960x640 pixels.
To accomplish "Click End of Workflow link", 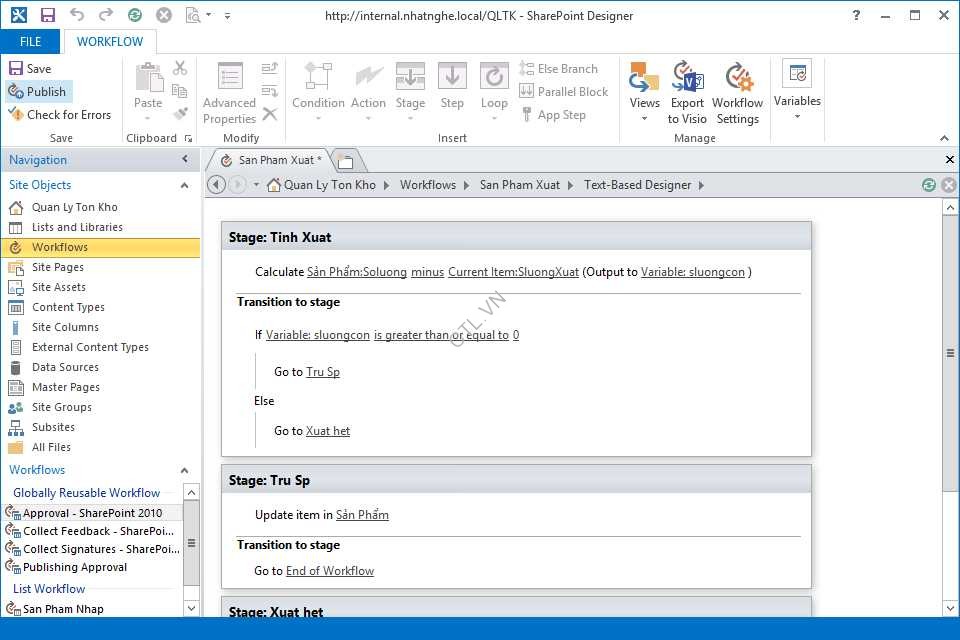I will pos(330,571).
